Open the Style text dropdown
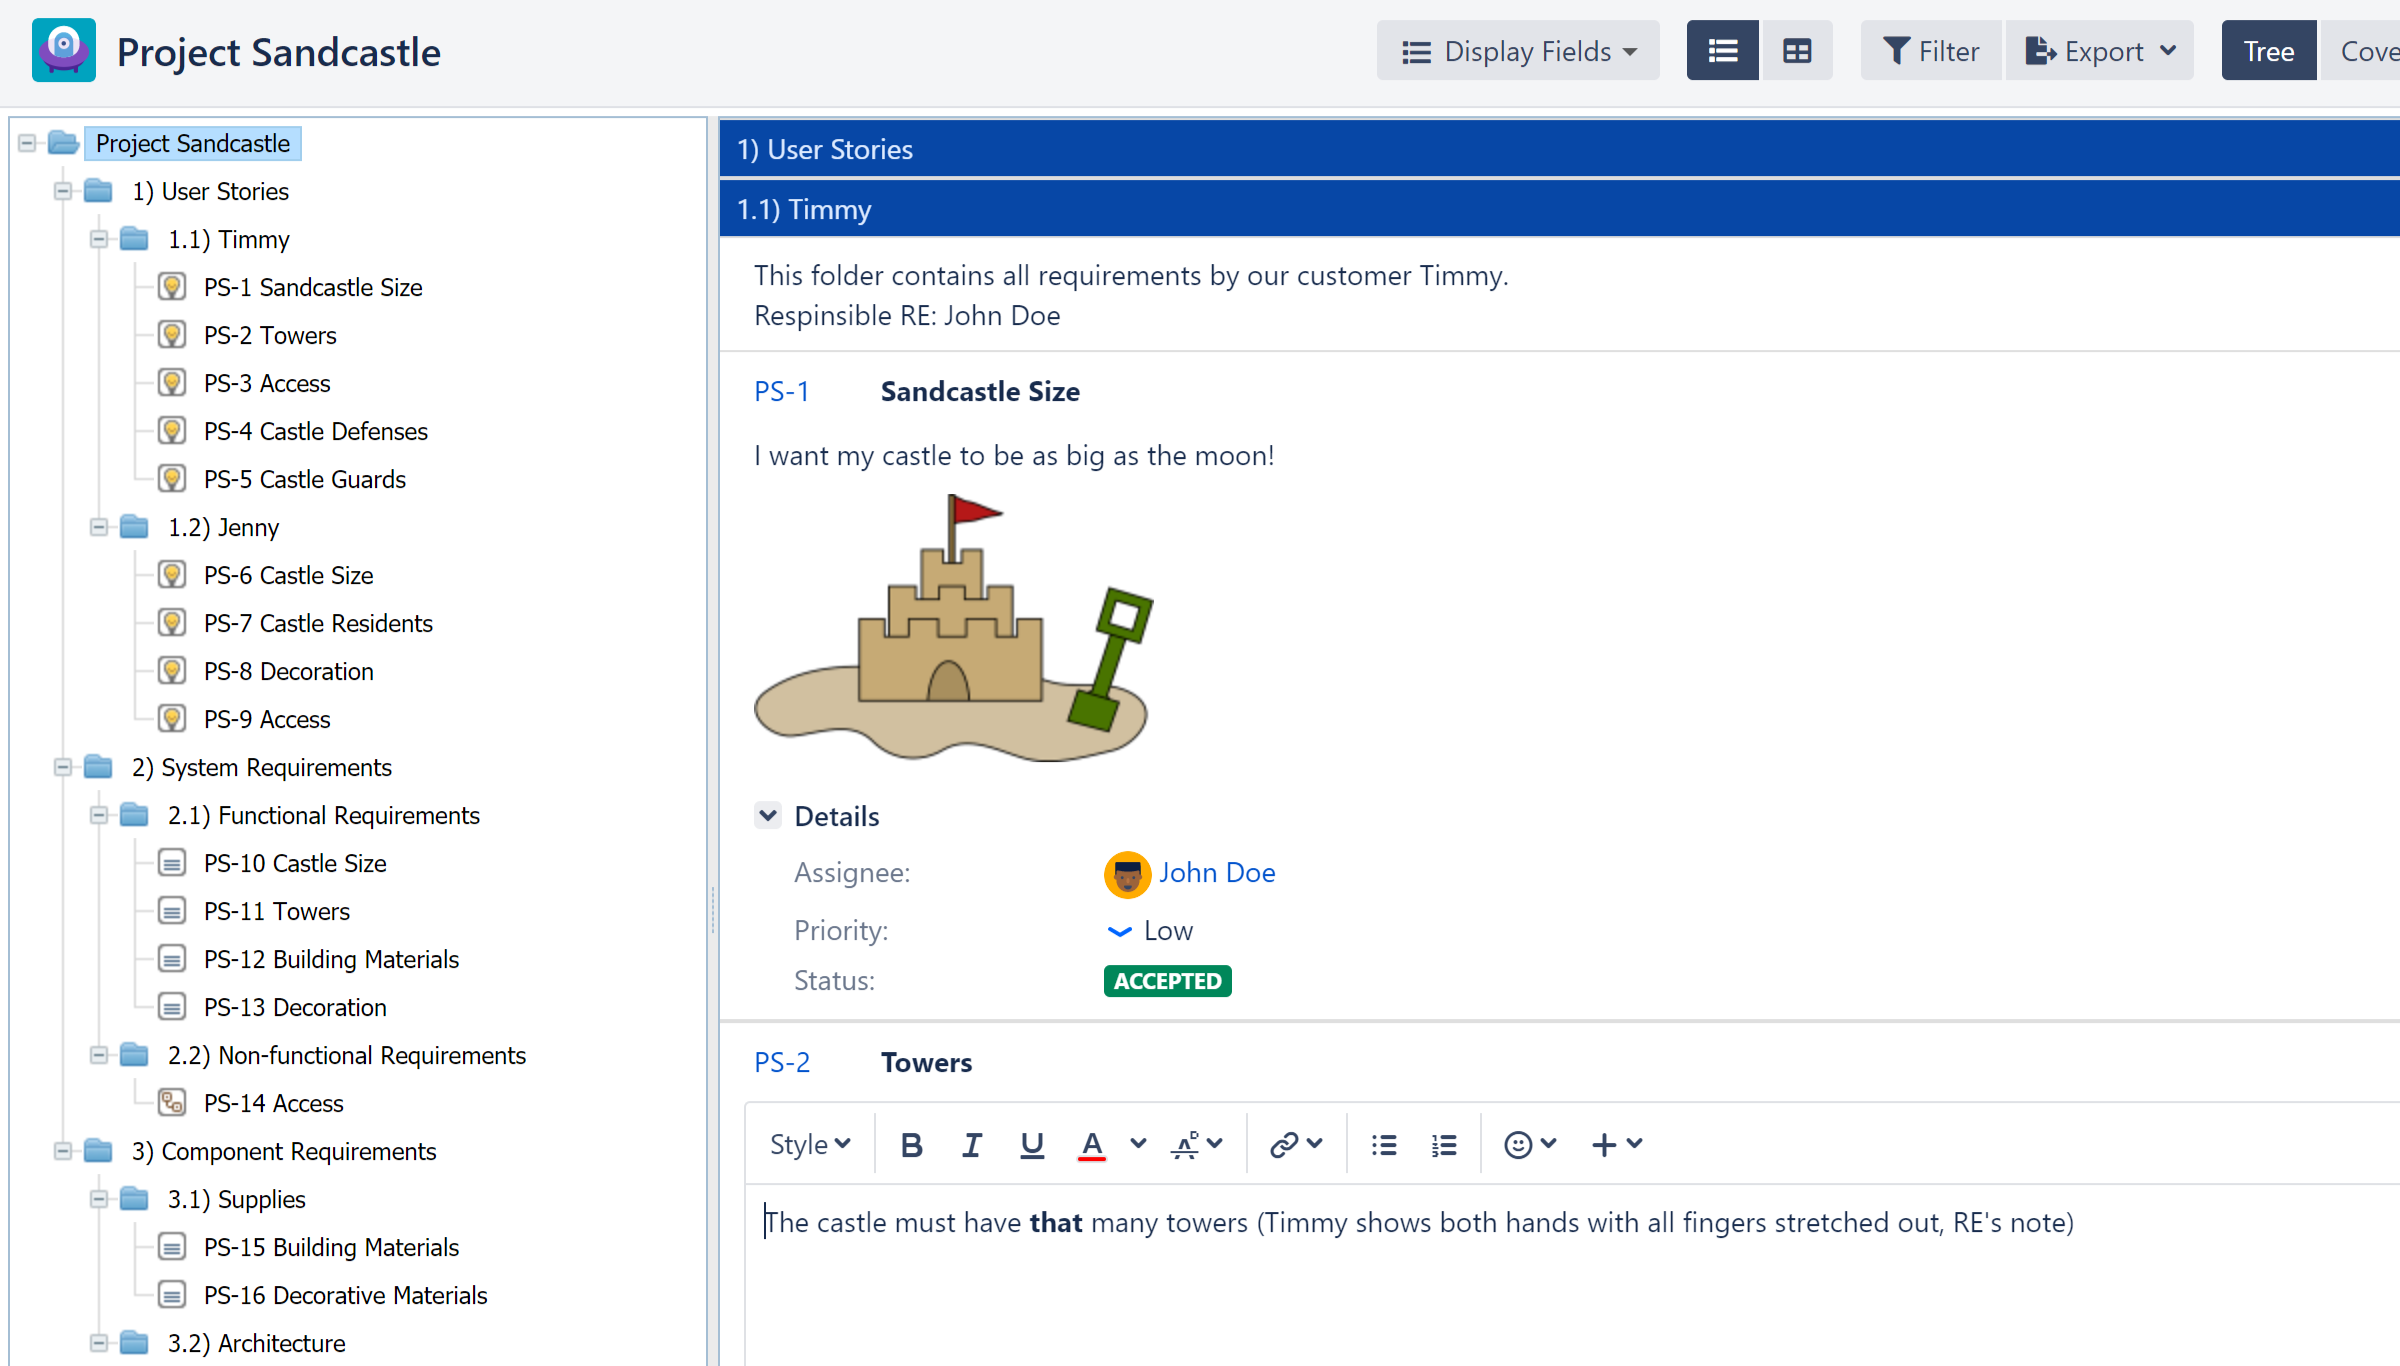This screenshot has height=1366, width=2400. pyautogui.click(x=810, y=1145)
